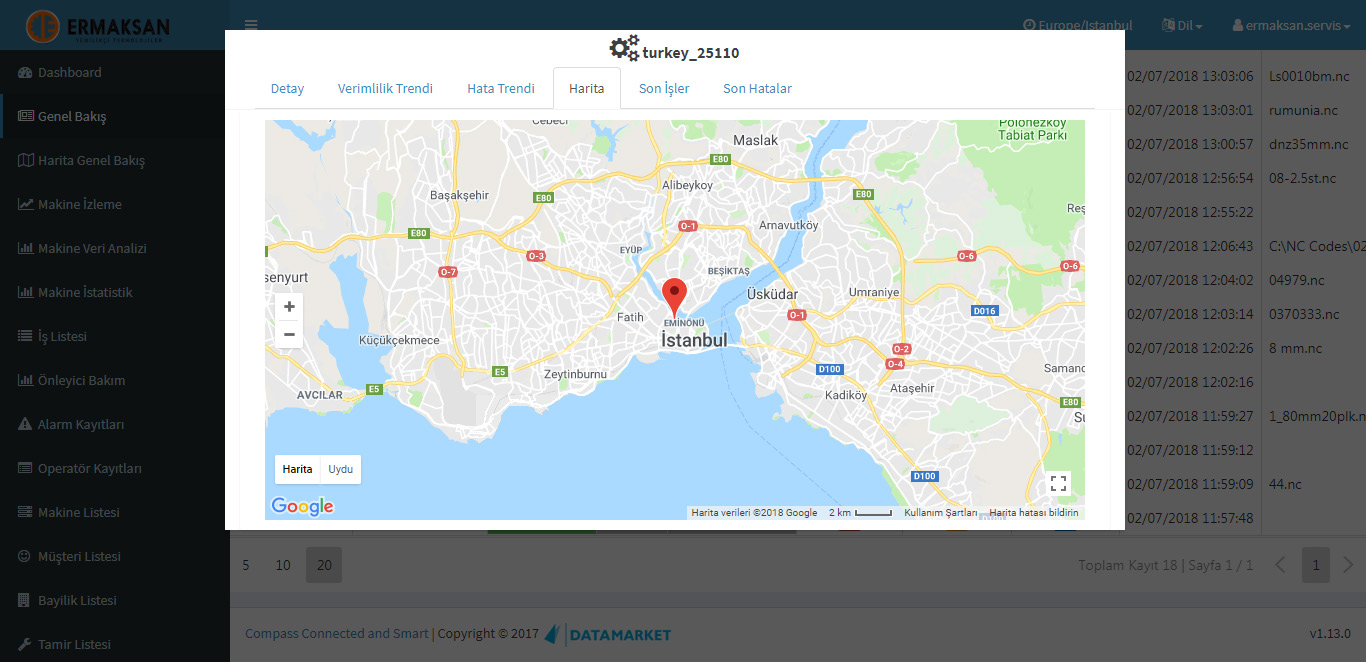This screenshot has width=1366, height=662.
Task: Open Europe/Istanbul timezone selector
Action: tap(1077, 25)
